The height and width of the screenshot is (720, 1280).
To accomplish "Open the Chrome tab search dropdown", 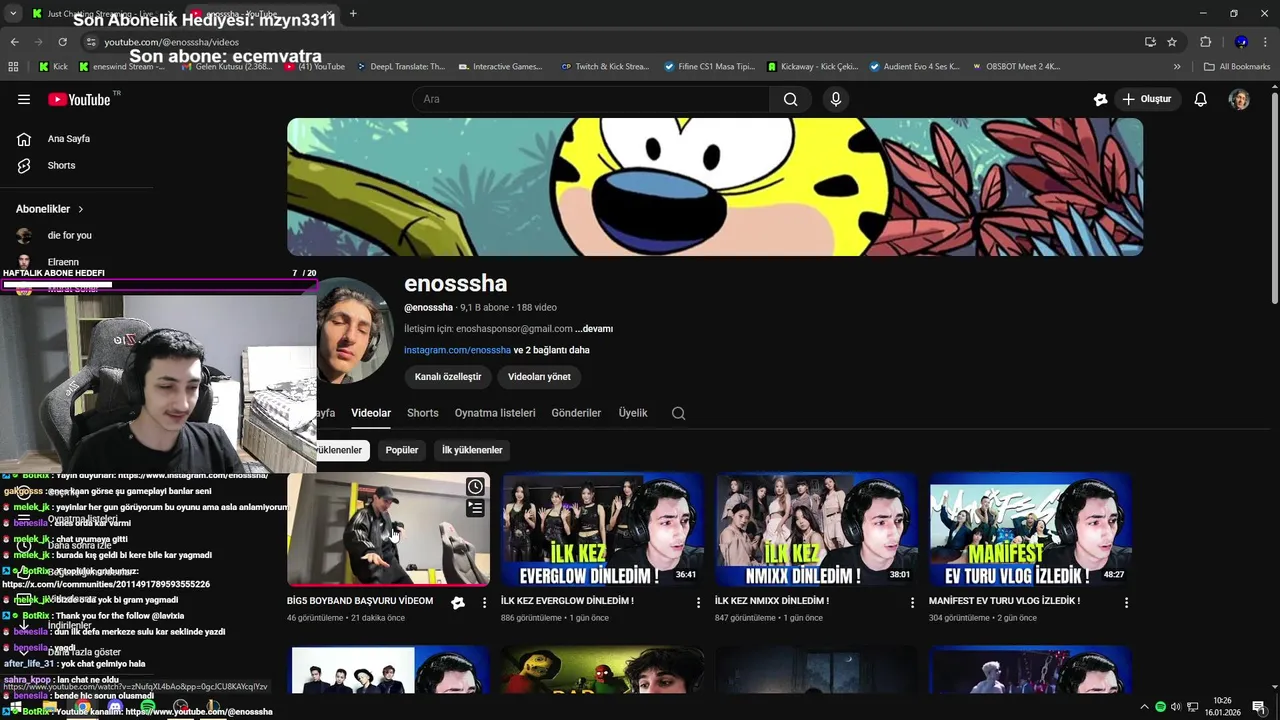I will [13, 13].
